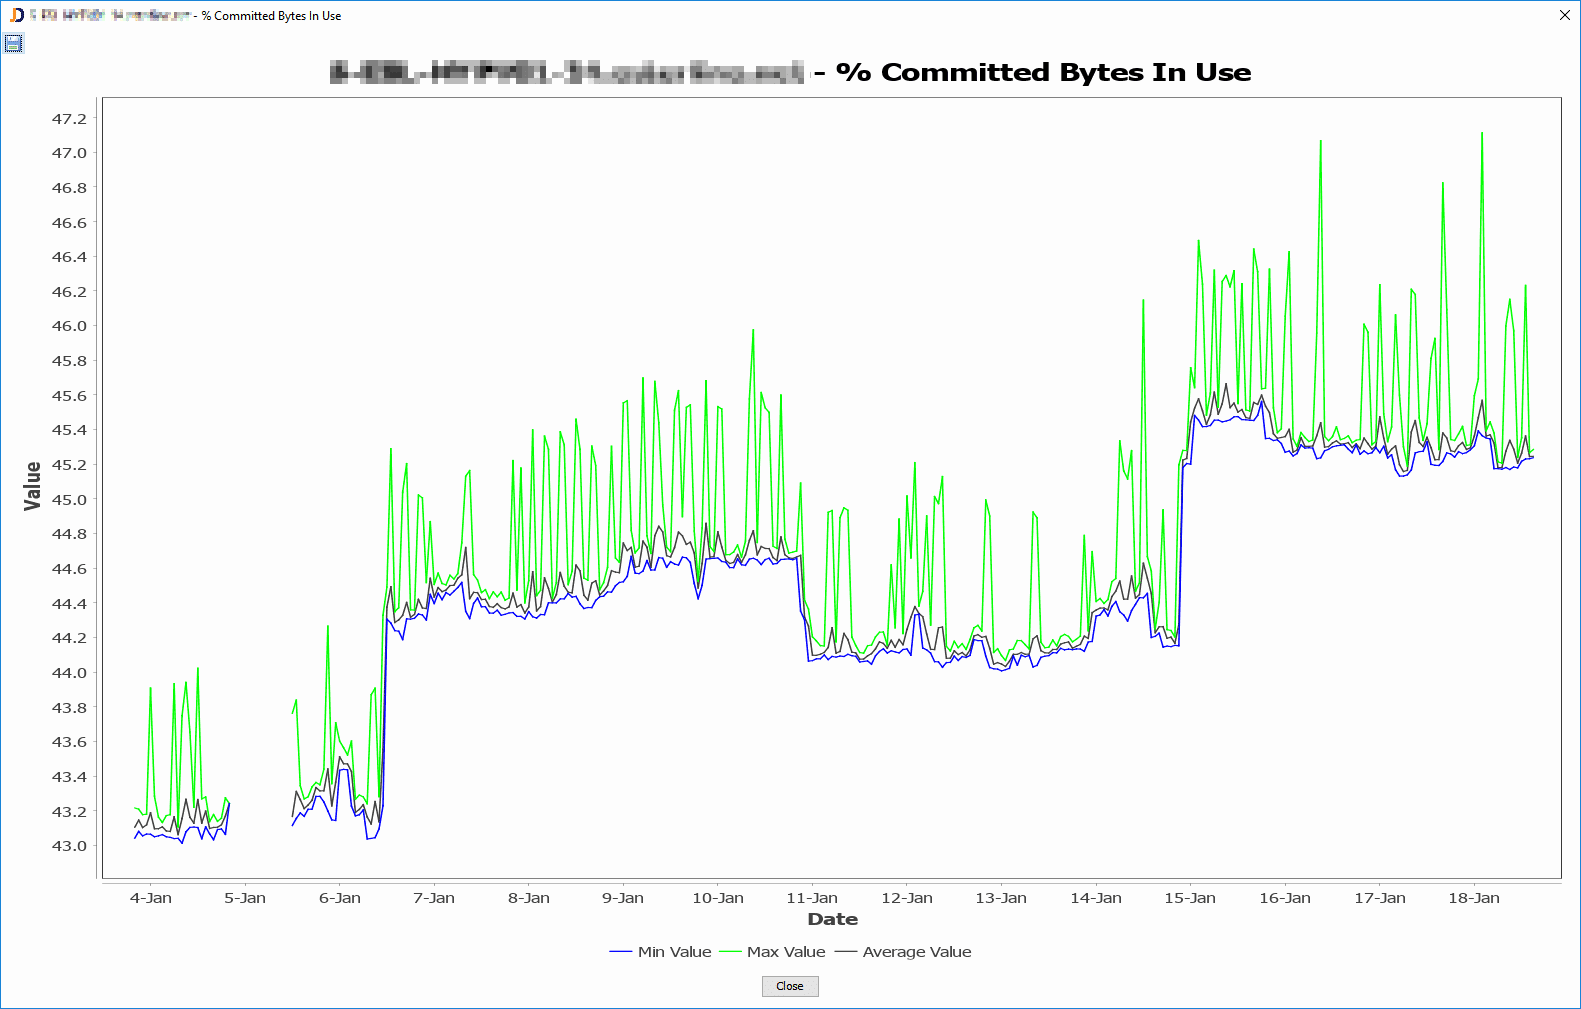Click the Average Value legend label
The image size is (1581, 1009).
(916, 952)
